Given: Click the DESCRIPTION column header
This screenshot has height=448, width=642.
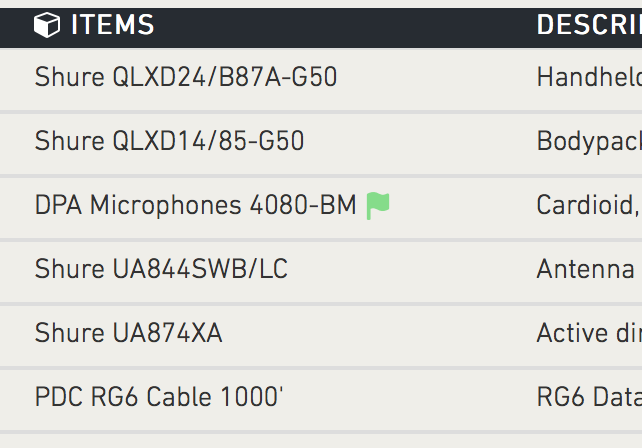Looking at the screenshot, I should (589, 25).
